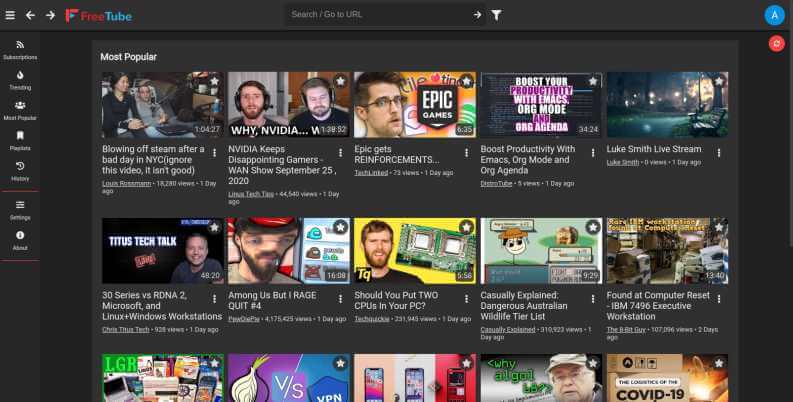Open options menu for Luke Smith Live Stream
Screen dimensions: 793x402
click(x=719, y=153)
